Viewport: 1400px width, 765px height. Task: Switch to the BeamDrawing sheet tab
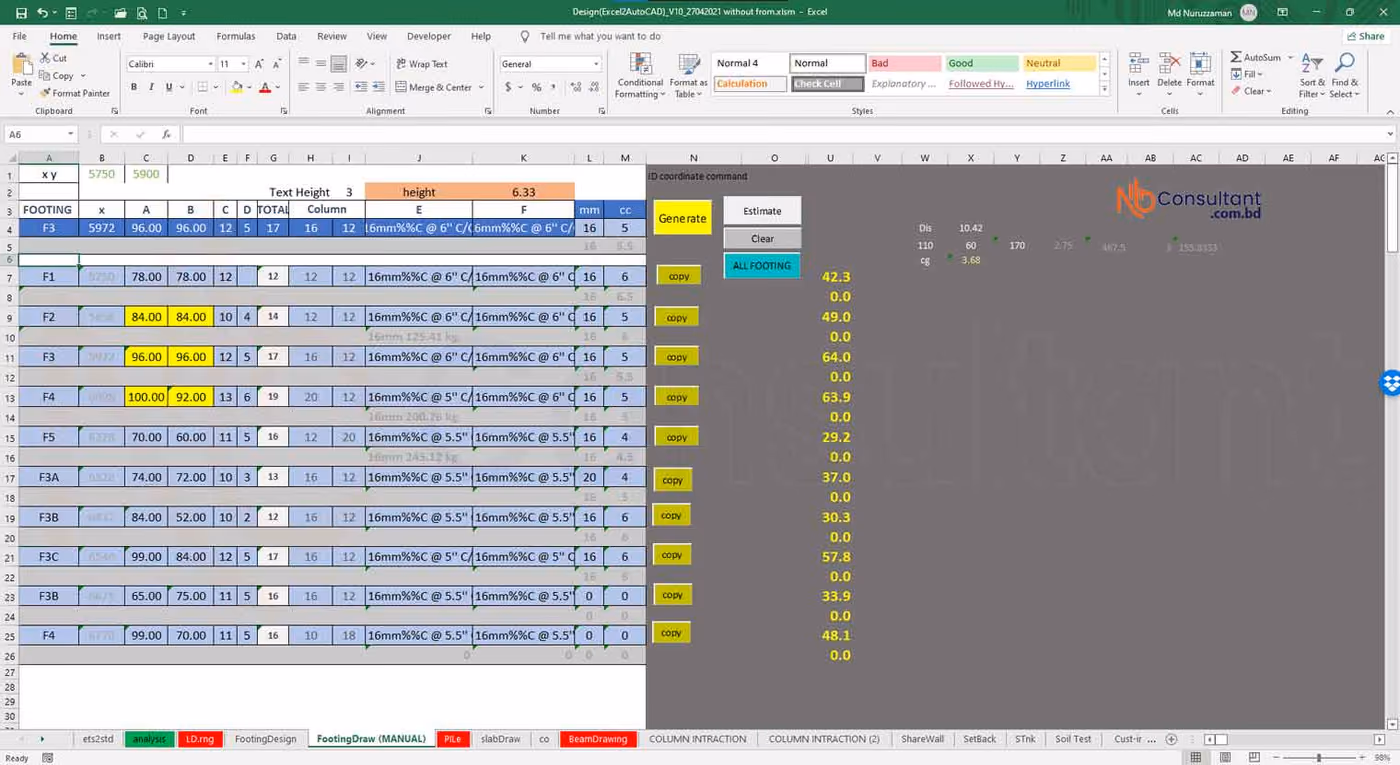[x=597, y=739]
